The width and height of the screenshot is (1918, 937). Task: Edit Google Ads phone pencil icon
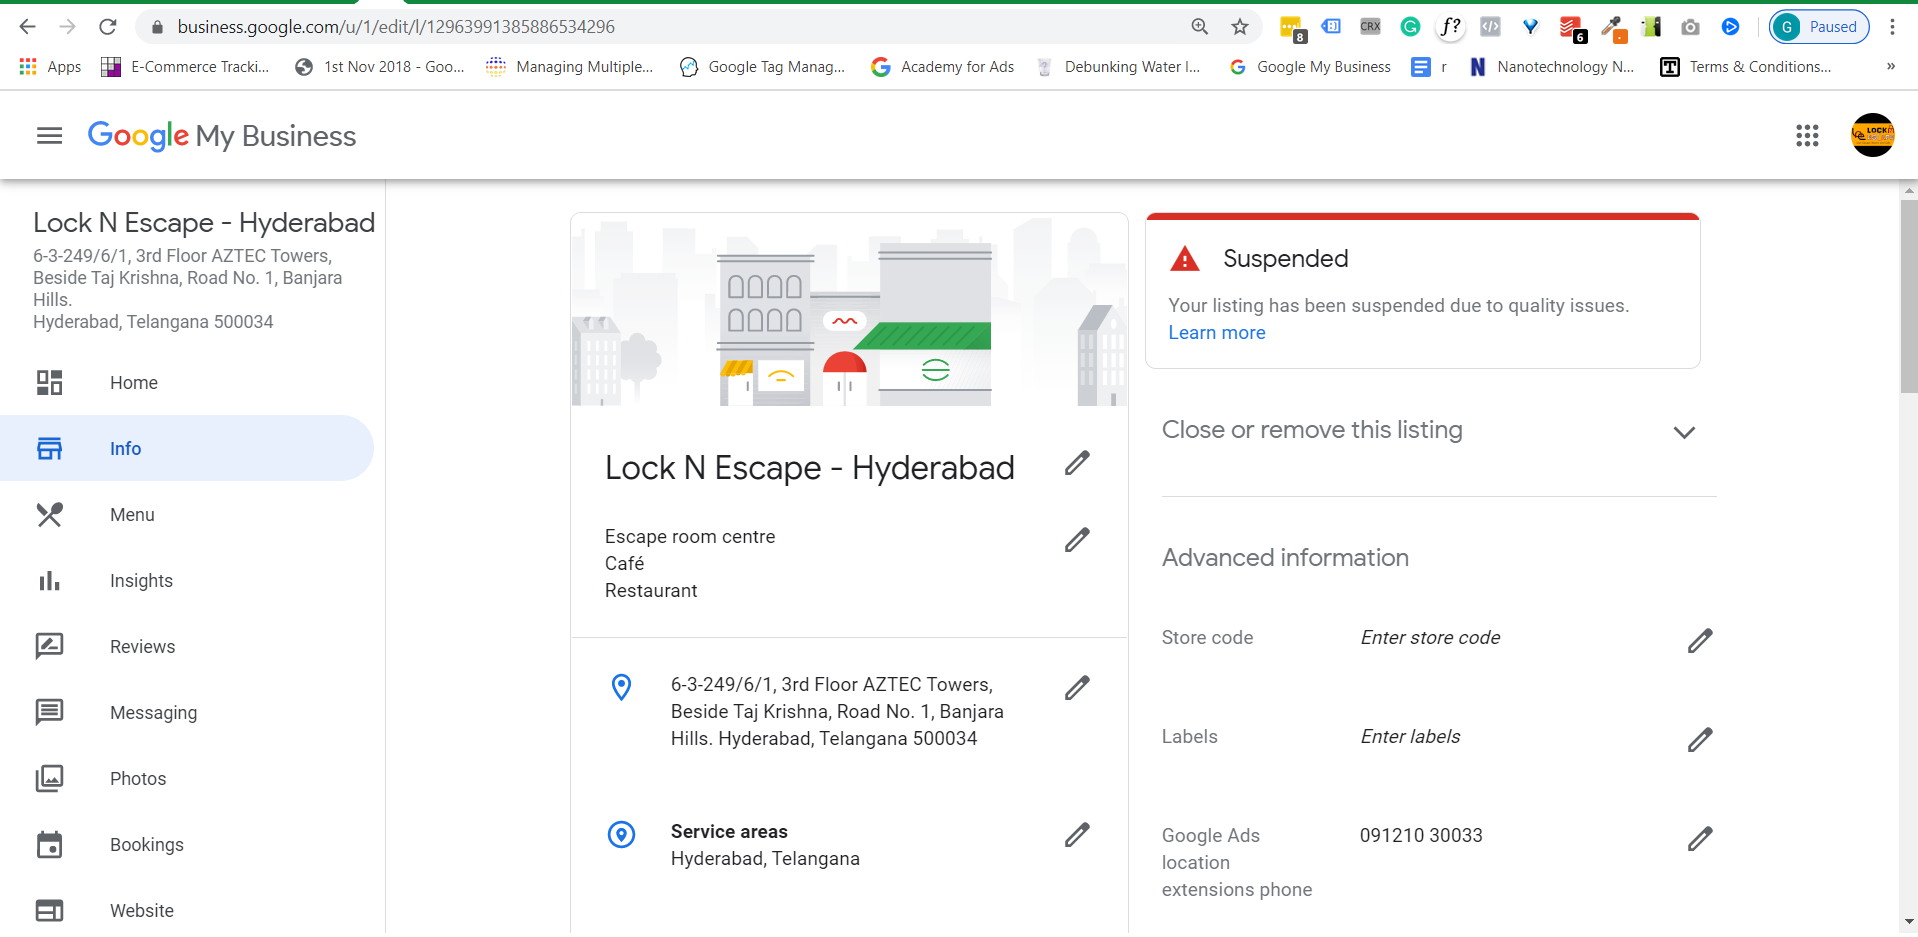coord(1700,838)
